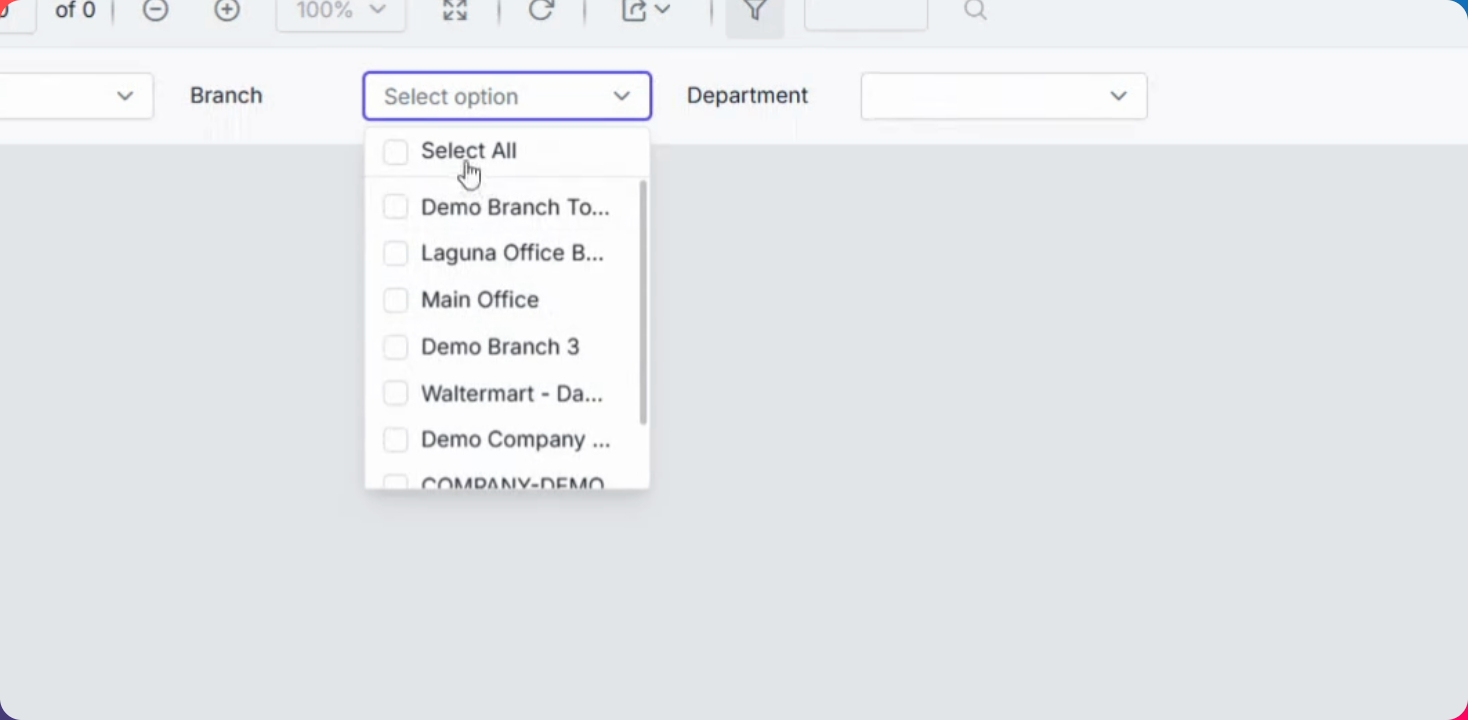Click the fit-to-screen expand icon
1468x720 pixels.
point(455,11)
